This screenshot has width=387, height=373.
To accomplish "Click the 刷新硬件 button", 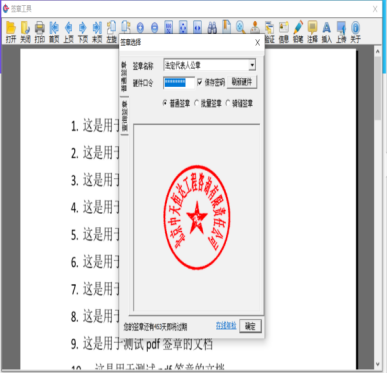I will coord(242,82).
